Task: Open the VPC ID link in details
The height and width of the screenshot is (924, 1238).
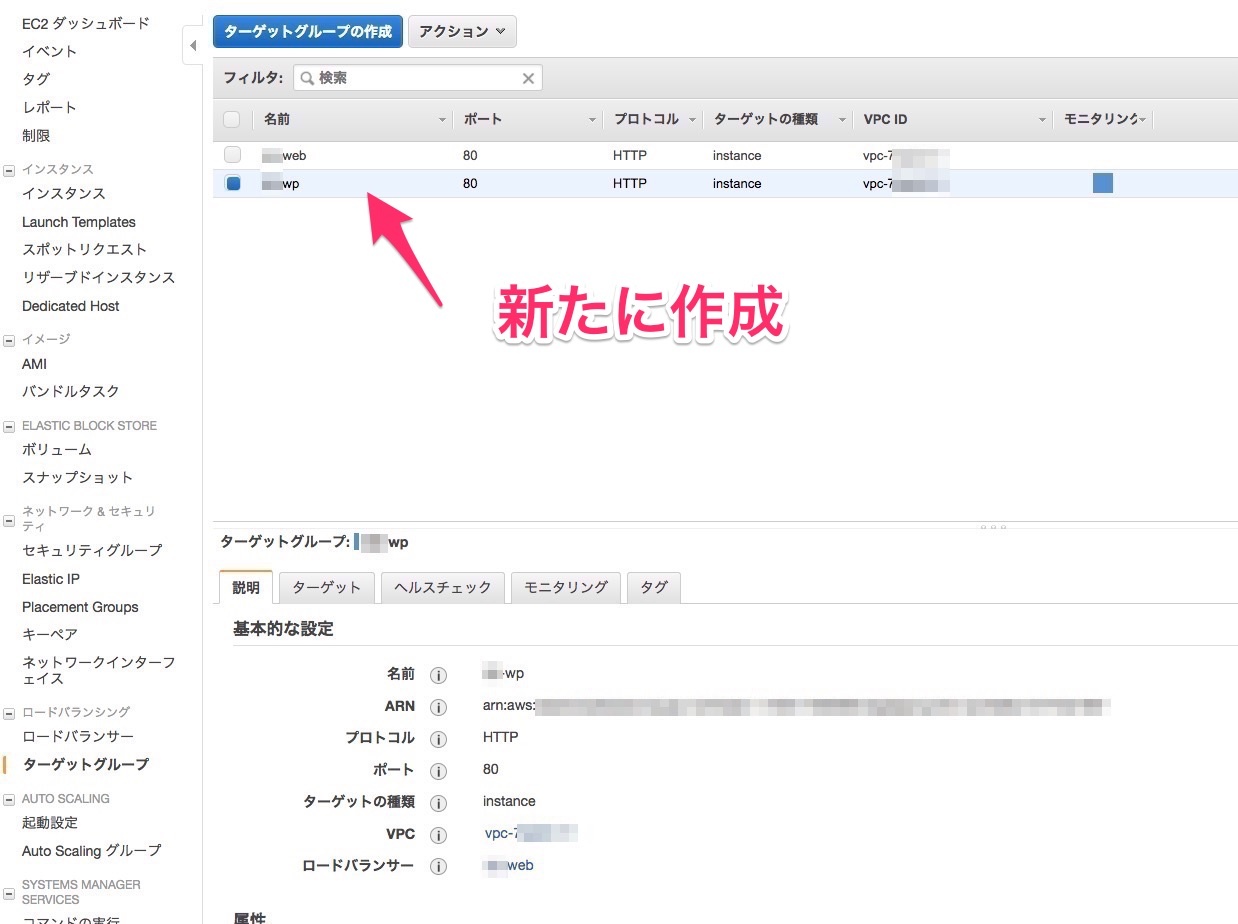Action: [530, 834]
